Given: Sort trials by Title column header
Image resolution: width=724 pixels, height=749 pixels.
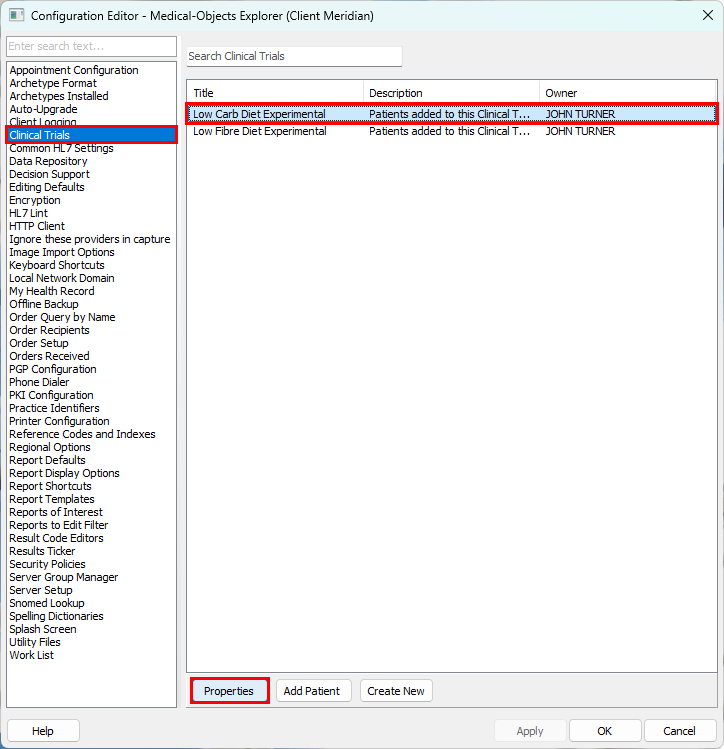Looking at the screenshot, I should 275,93.
